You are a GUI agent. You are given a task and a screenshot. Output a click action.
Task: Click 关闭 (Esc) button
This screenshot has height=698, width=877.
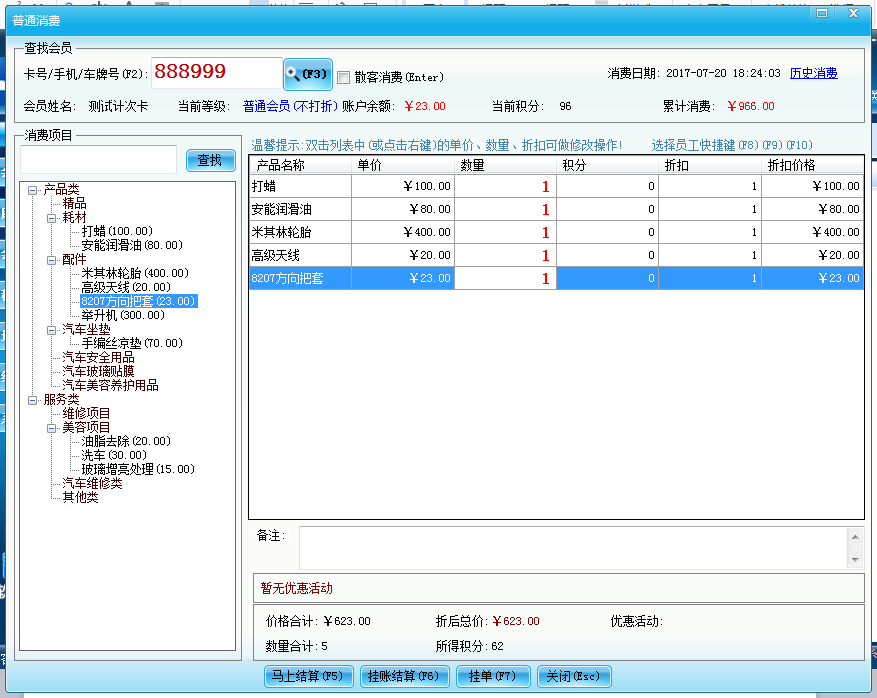pos(574,677)
